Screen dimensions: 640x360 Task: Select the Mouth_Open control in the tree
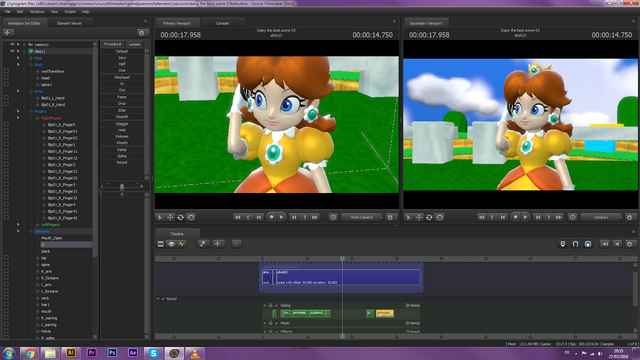tap(51, 238)
